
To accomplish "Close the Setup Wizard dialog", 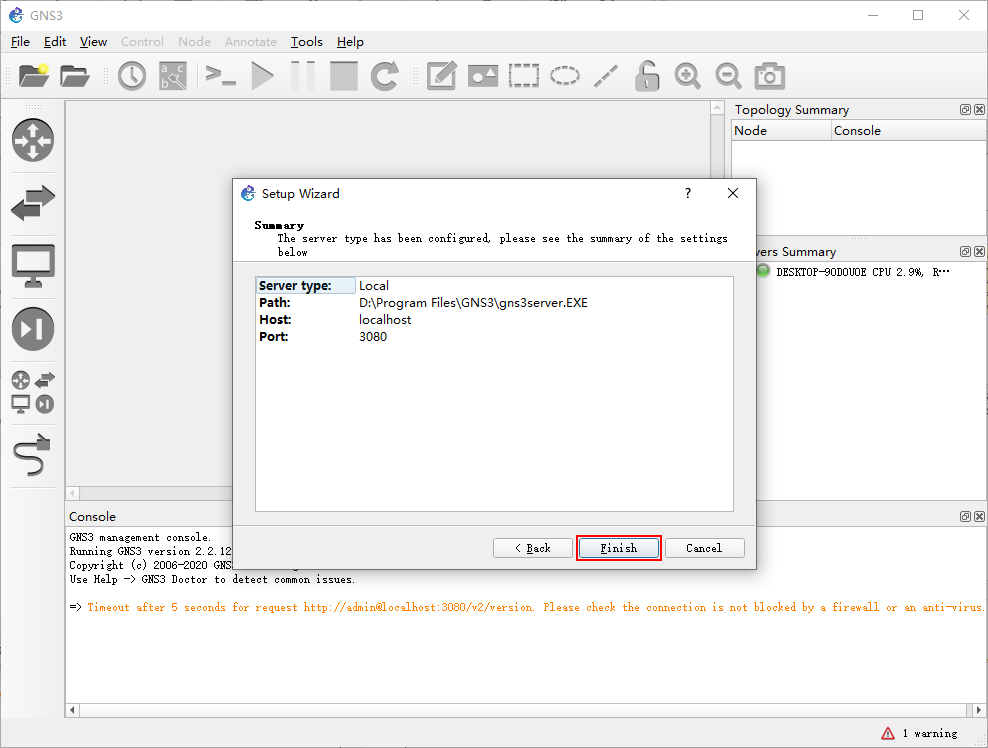I will click(733, 193).
